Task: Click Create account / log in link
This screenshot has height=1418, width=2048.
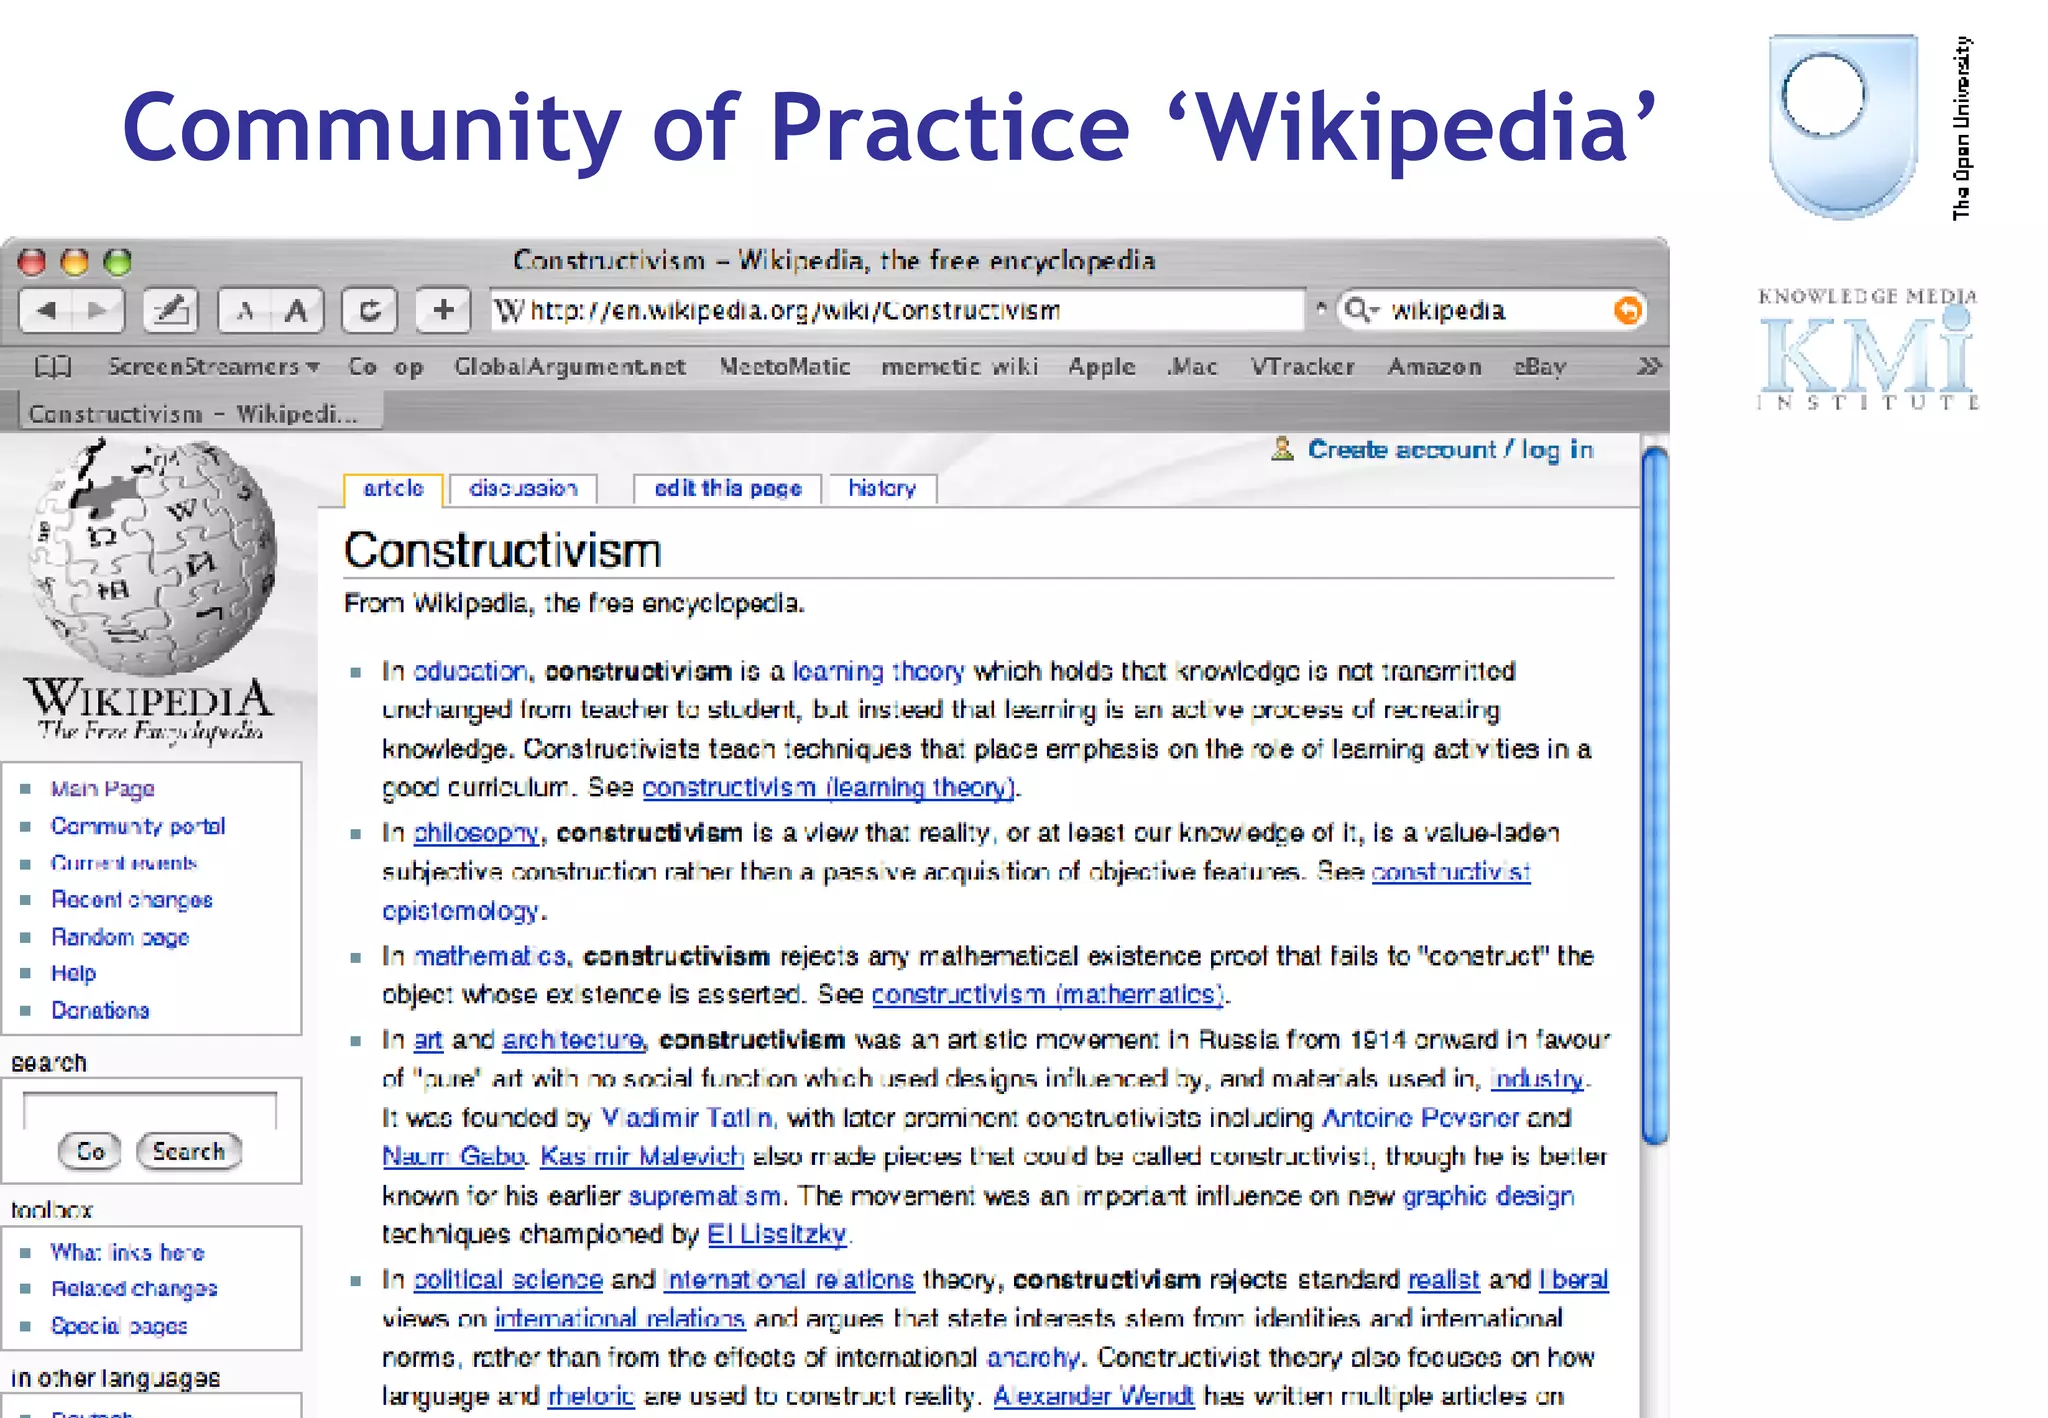Action: 1450,450
